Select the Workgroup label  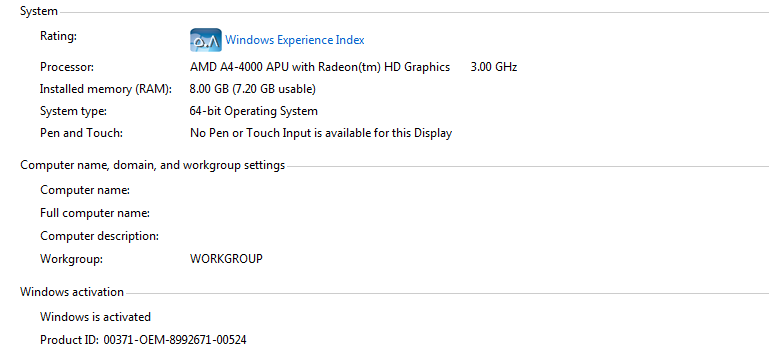click(x=72, y=259)
